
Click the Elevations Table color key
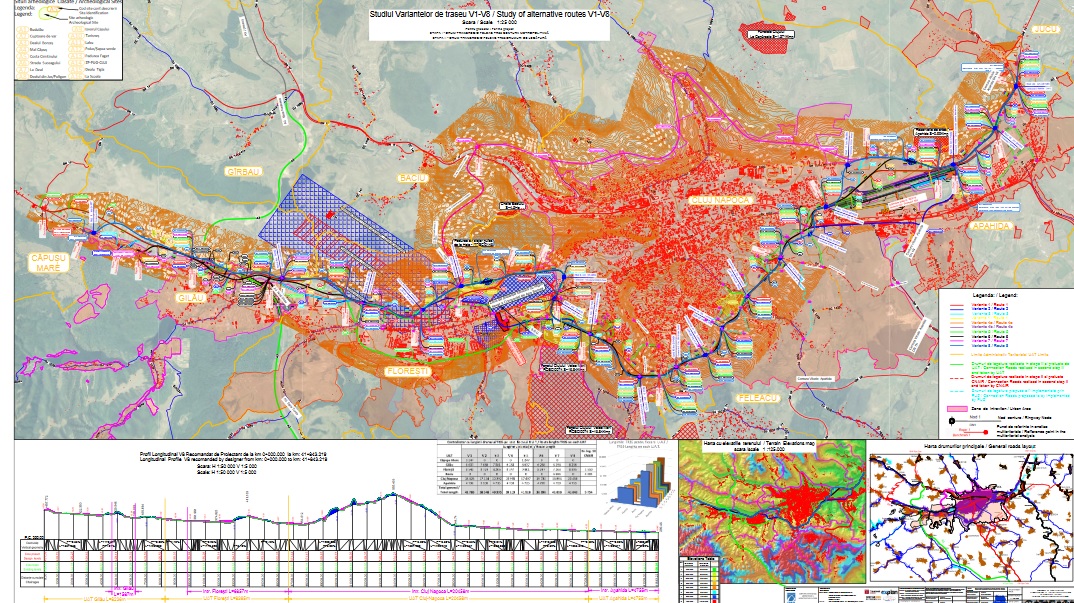pos(699,580)
